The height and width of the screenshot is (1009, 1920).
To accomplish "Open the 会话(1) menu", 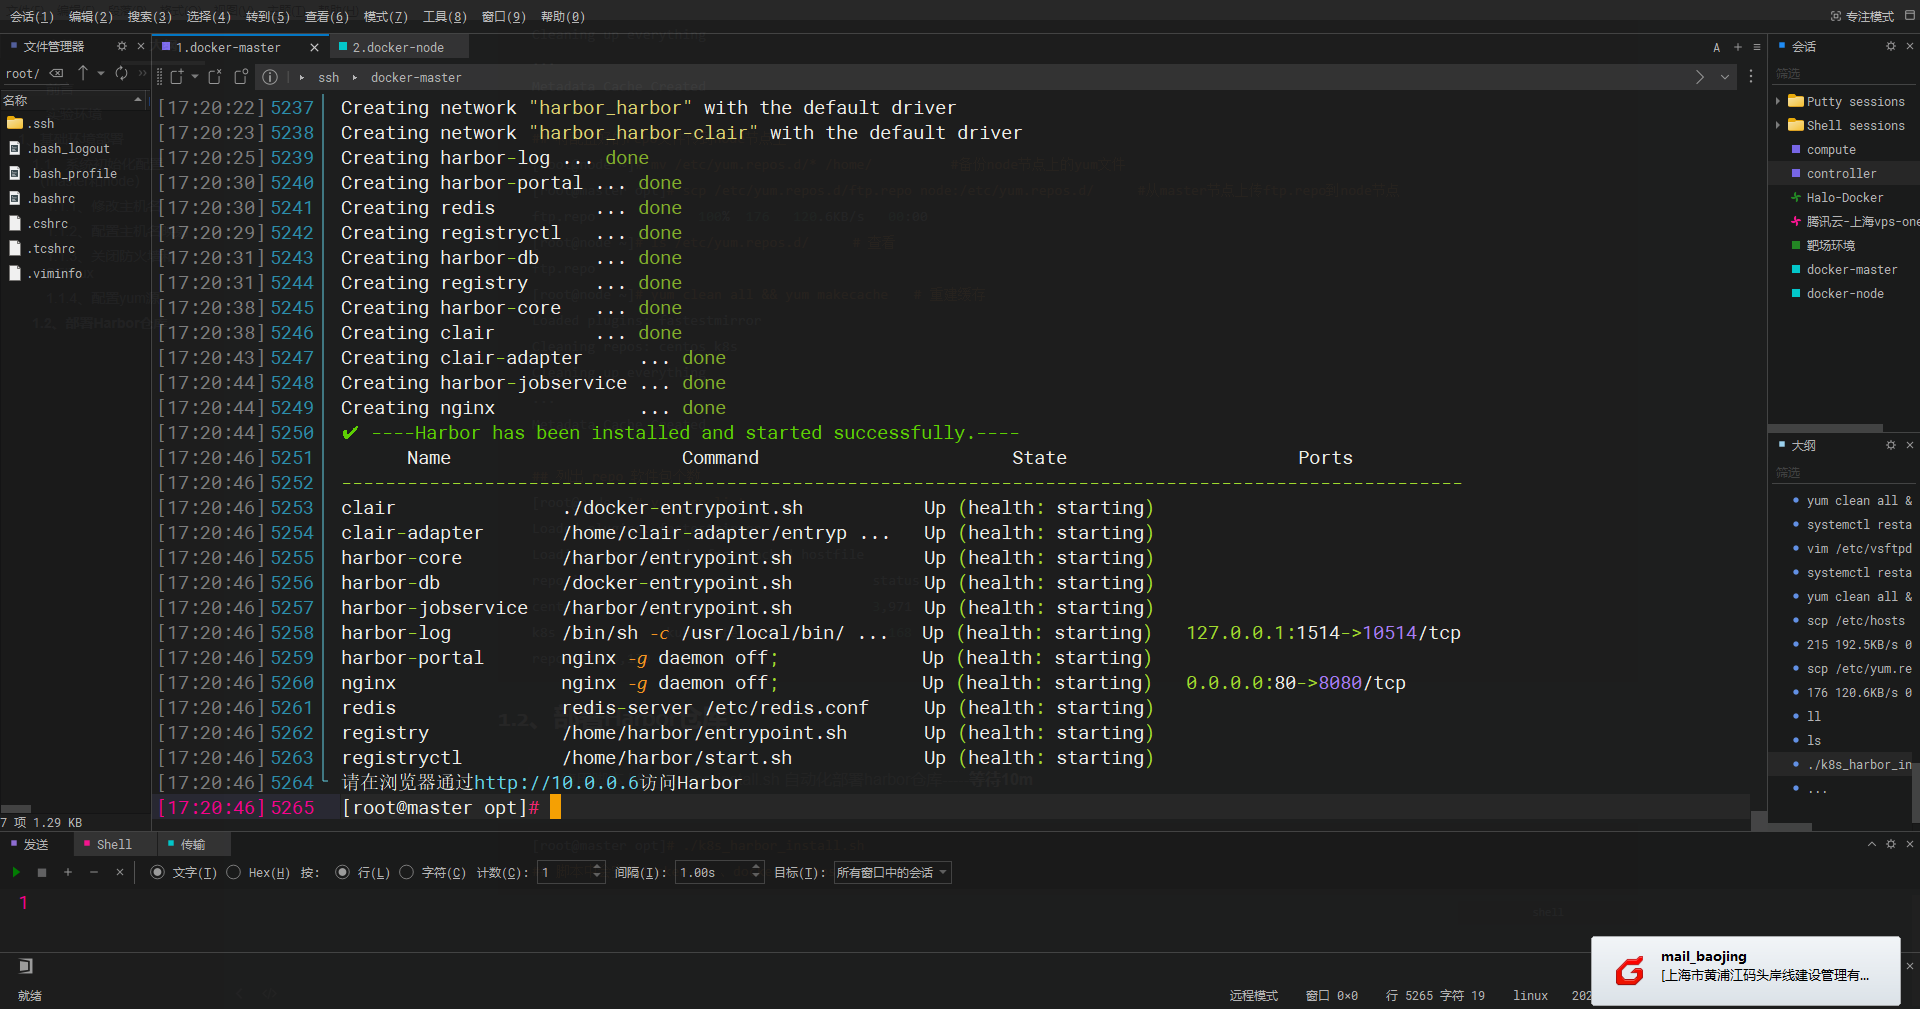I will [x=32, y=16].
